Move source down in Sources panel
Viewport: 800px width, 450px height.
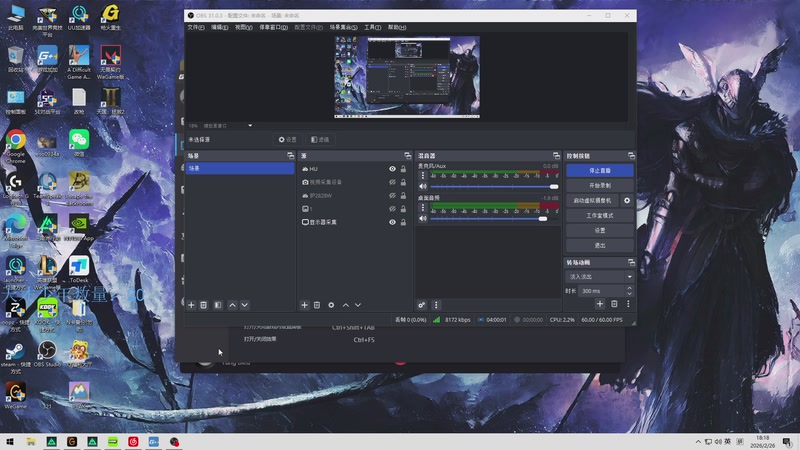tap(358, 305)
